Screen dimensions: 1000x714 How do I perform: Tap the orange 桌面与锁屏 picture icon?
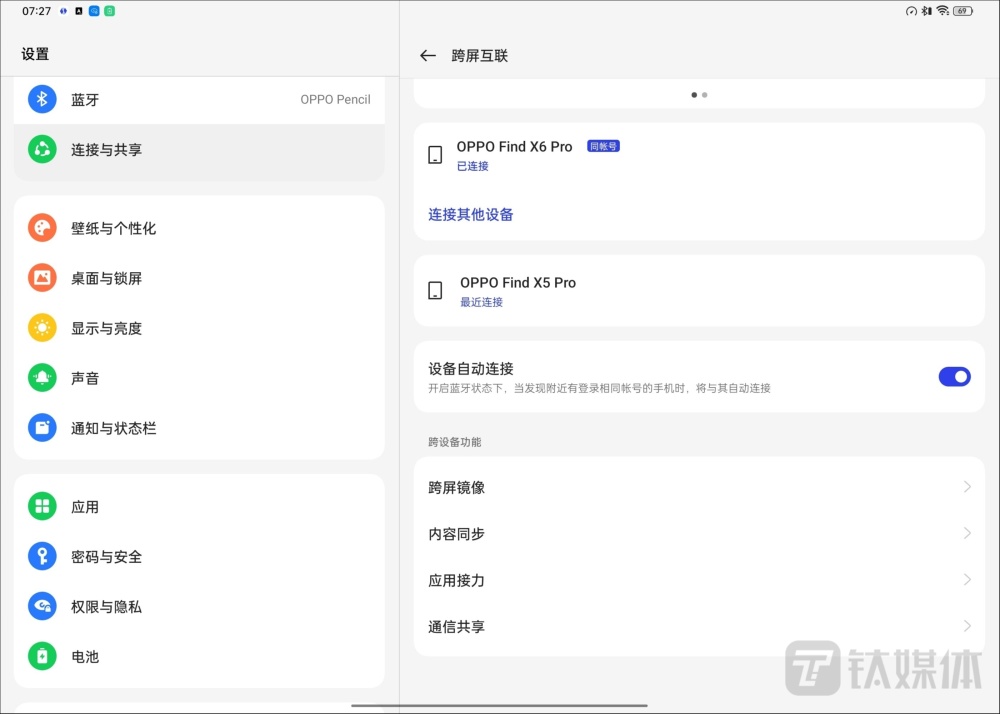tap(42, 278)
